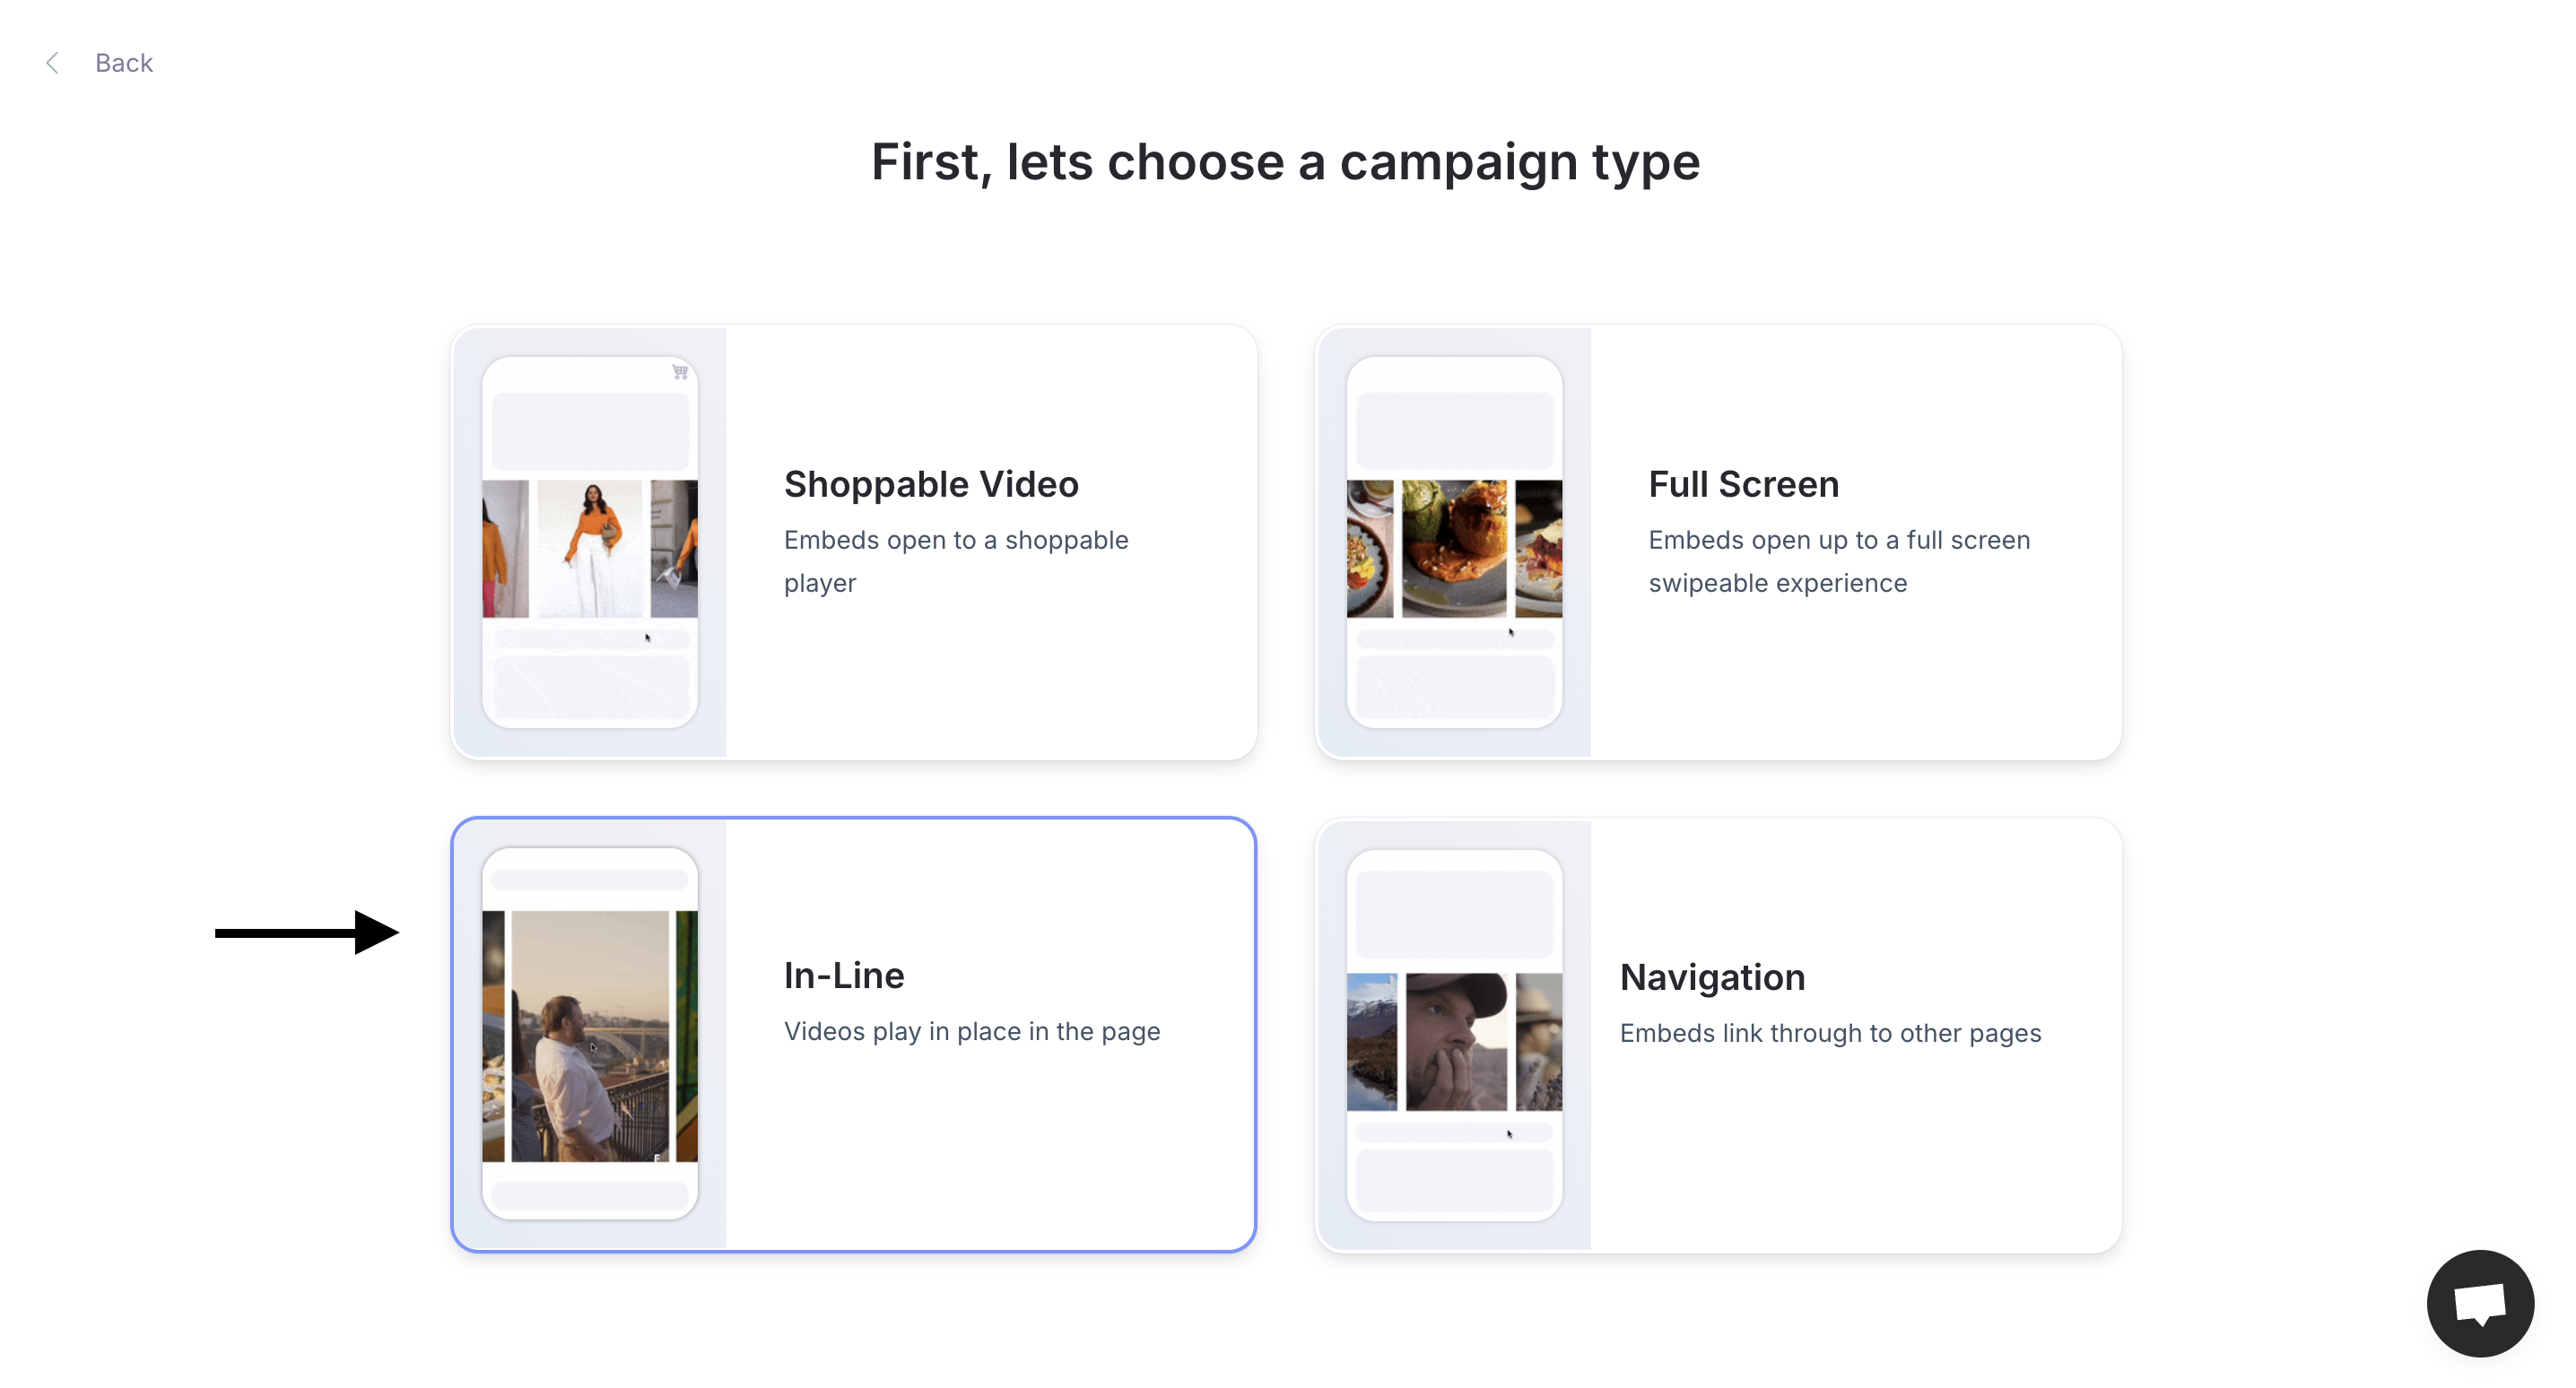Click the back chevron arrow icon
The width and height of the screenshot is (2576, 1388).
pos(53,63)
